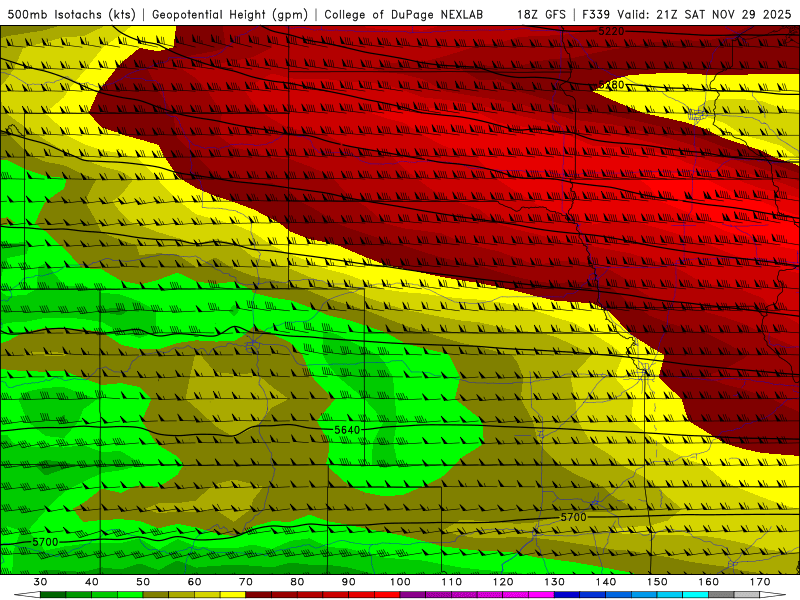
Task: Click the bright magenta 125–130 kt swatch
Action: [x=542, y=595]
